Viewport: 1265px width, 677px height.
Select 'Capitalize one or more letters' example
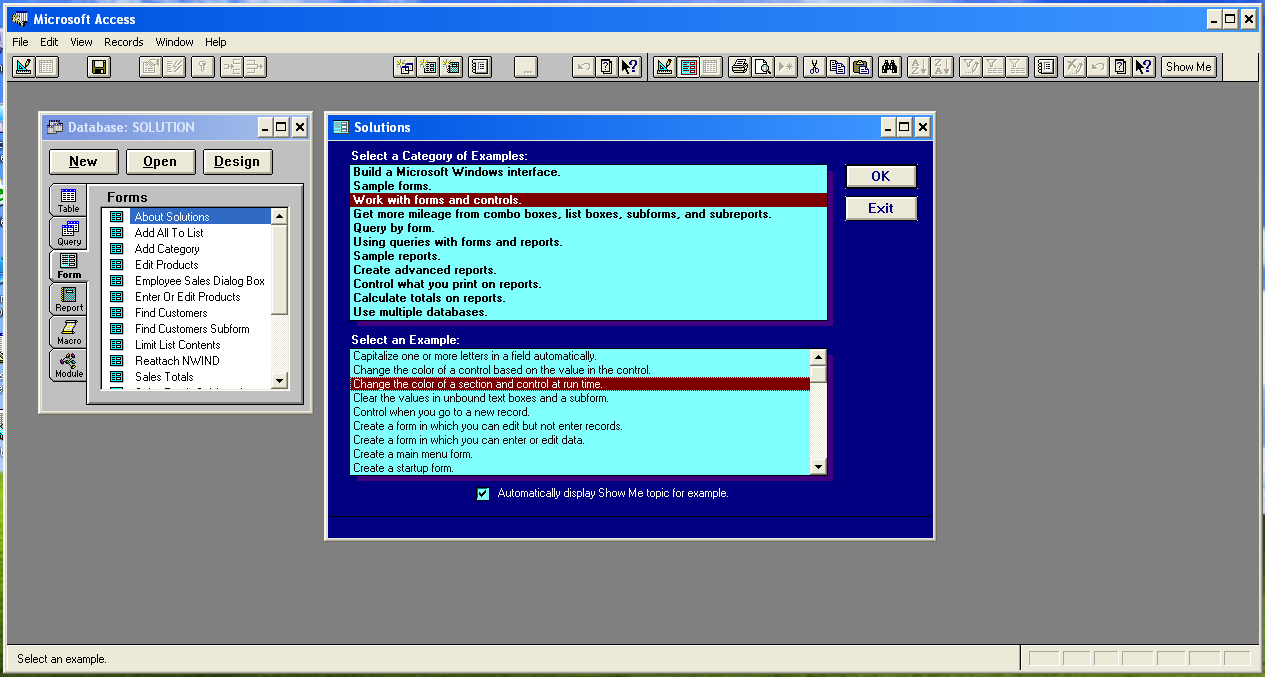coord(580,356)
